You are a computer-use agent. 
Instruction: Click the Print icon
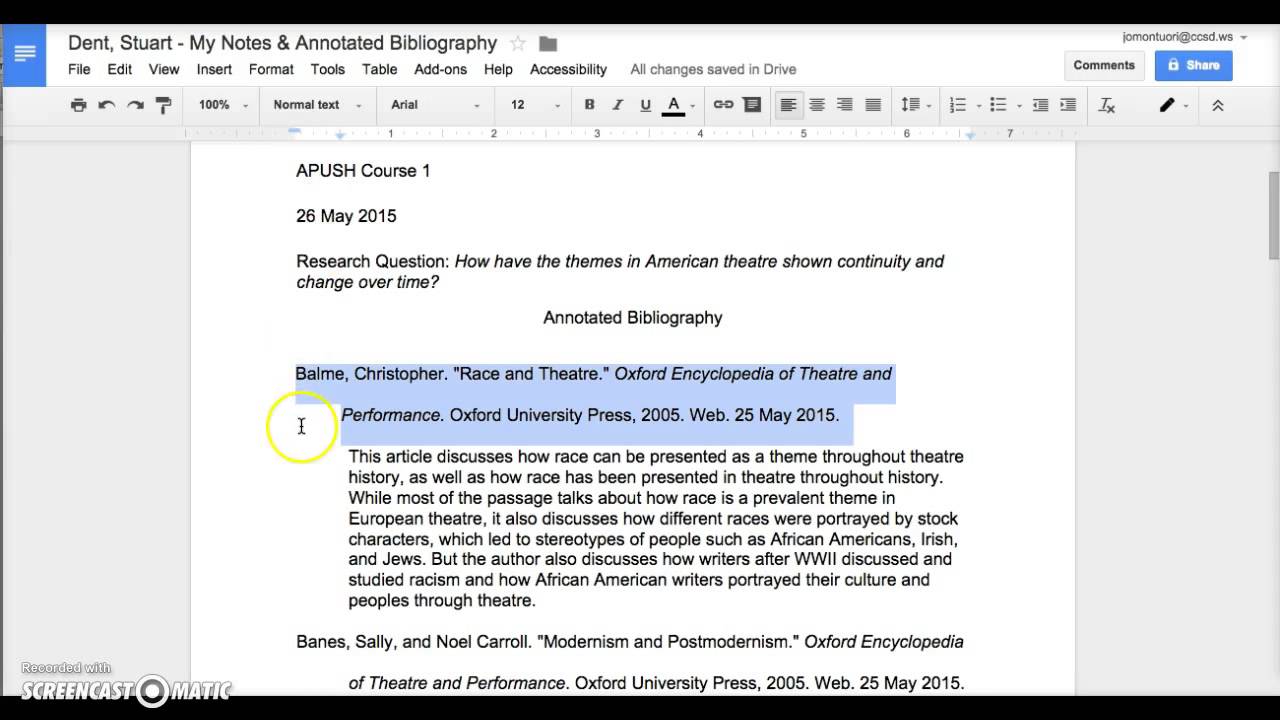78,105
